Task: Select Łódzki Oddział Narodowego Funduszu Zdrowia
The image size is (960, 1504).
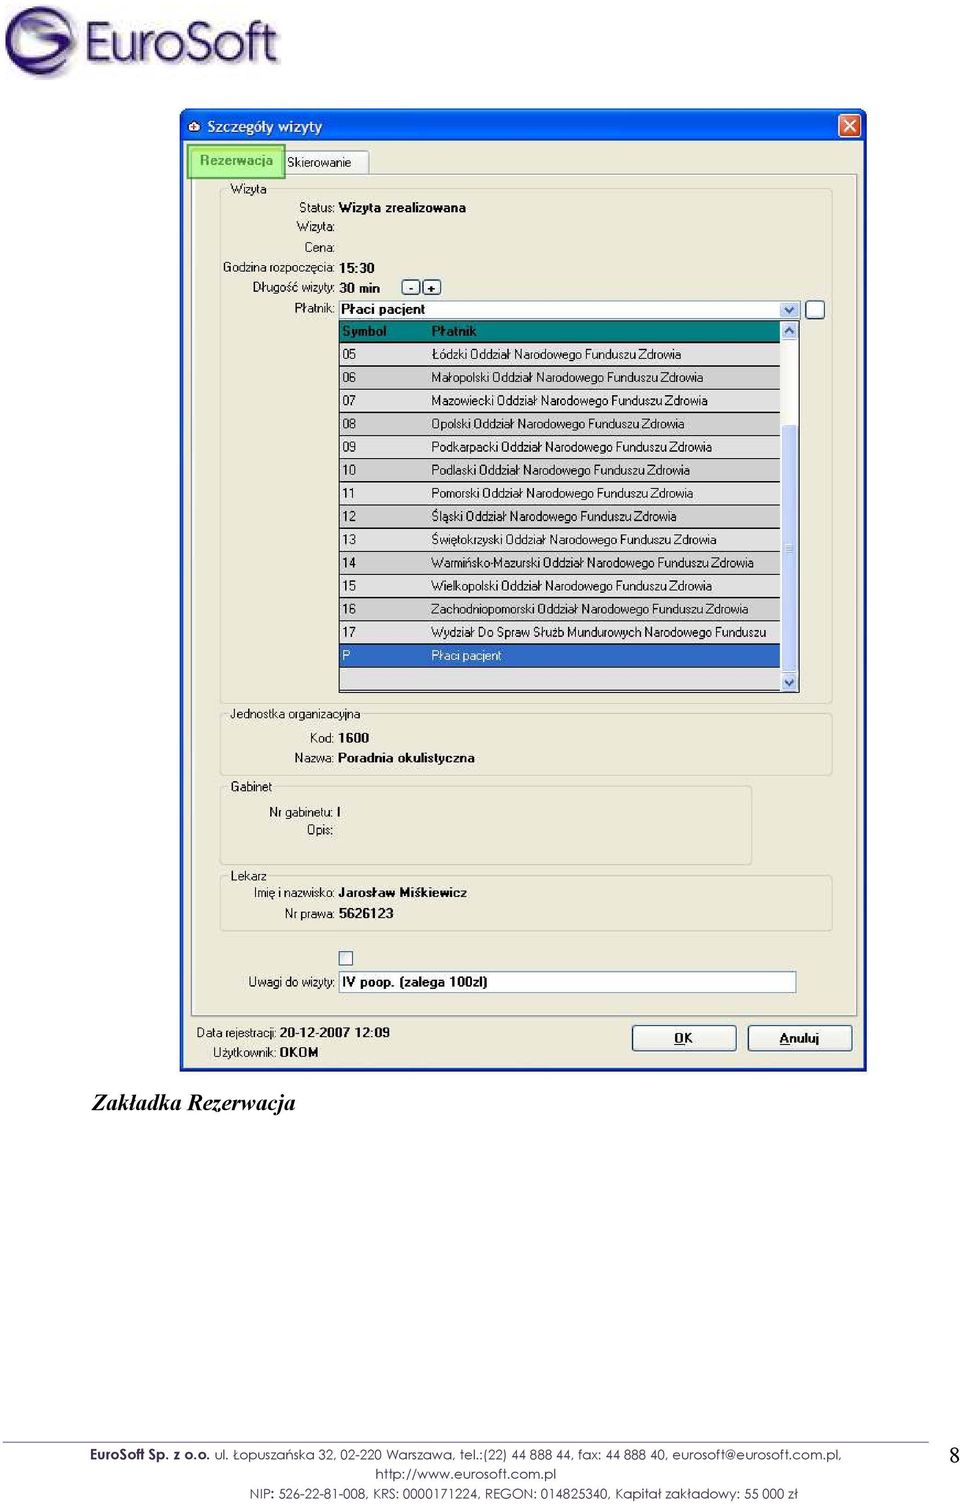Action: click(x=559, y=354)
